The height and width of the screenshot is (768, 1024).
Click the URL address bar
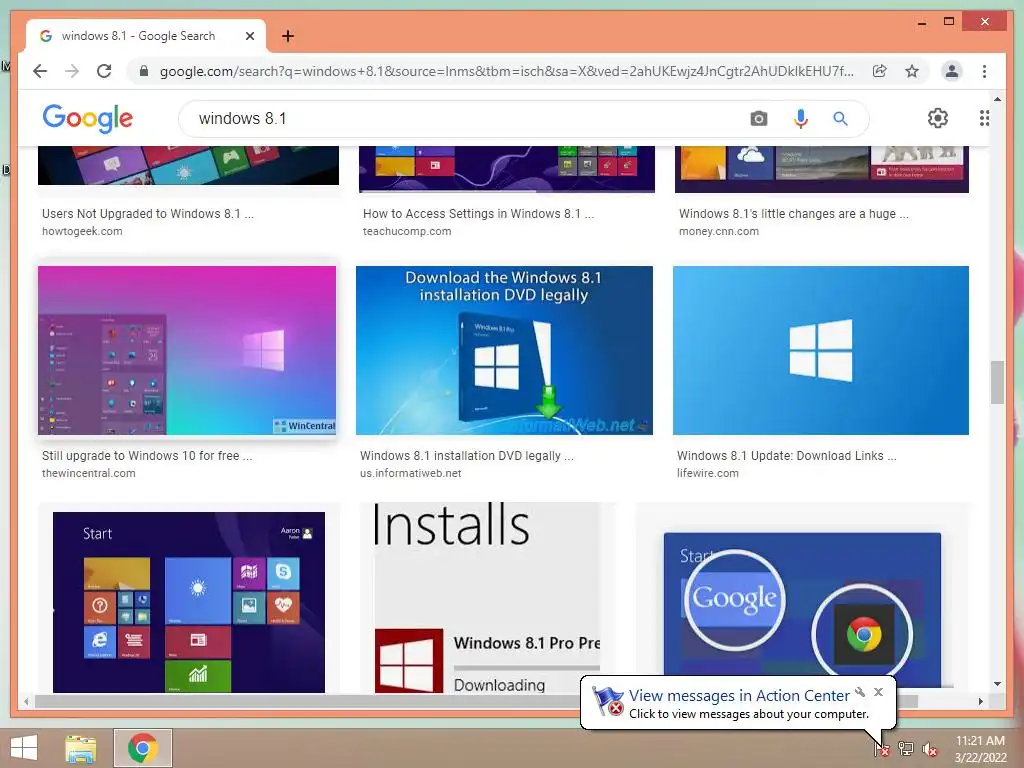507,71
